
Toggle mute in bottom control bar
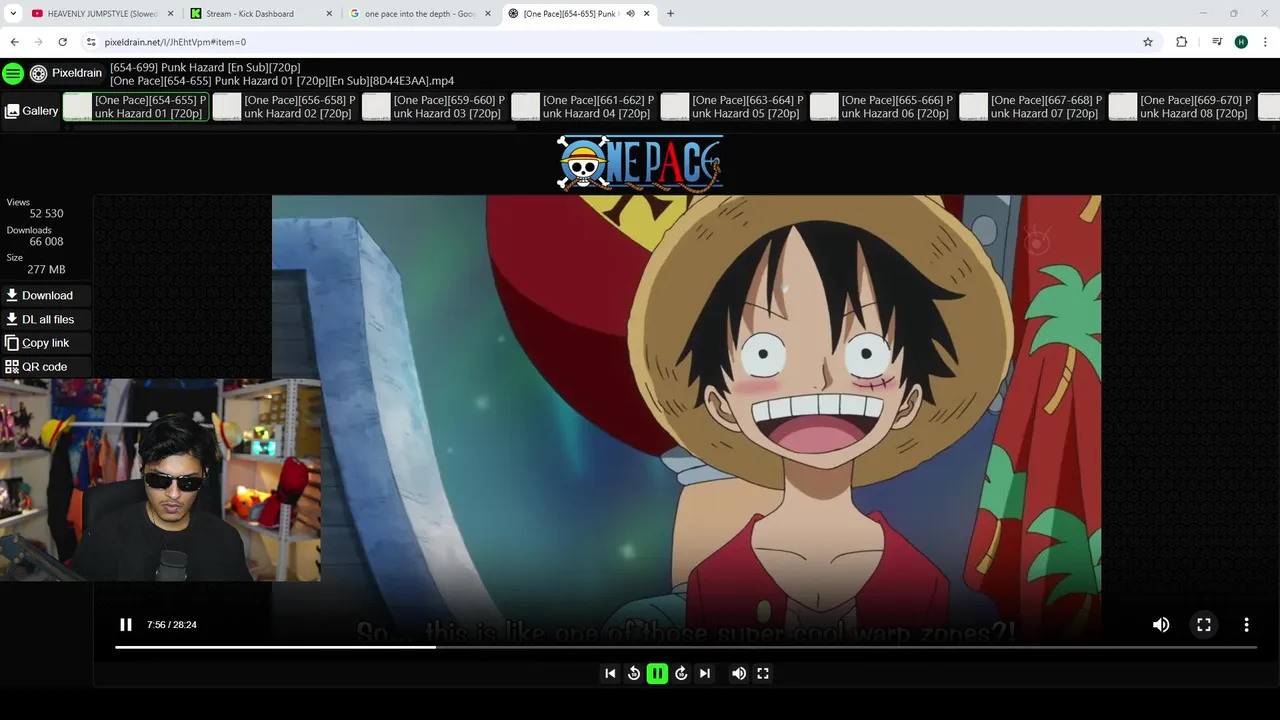[x=739, y=674]
